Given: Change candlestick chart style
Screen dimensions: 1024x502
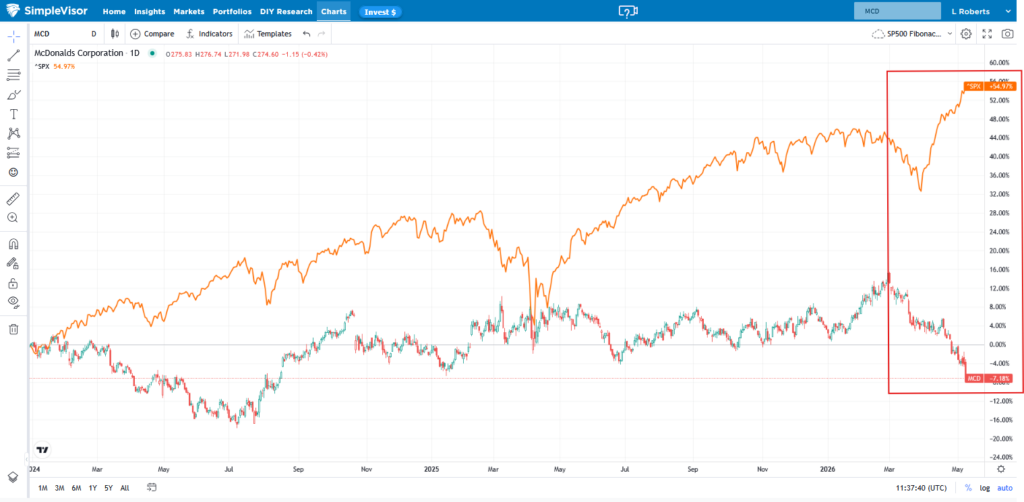Looking at the screenshot, I should pyautogui.click(x=114, y=34).
